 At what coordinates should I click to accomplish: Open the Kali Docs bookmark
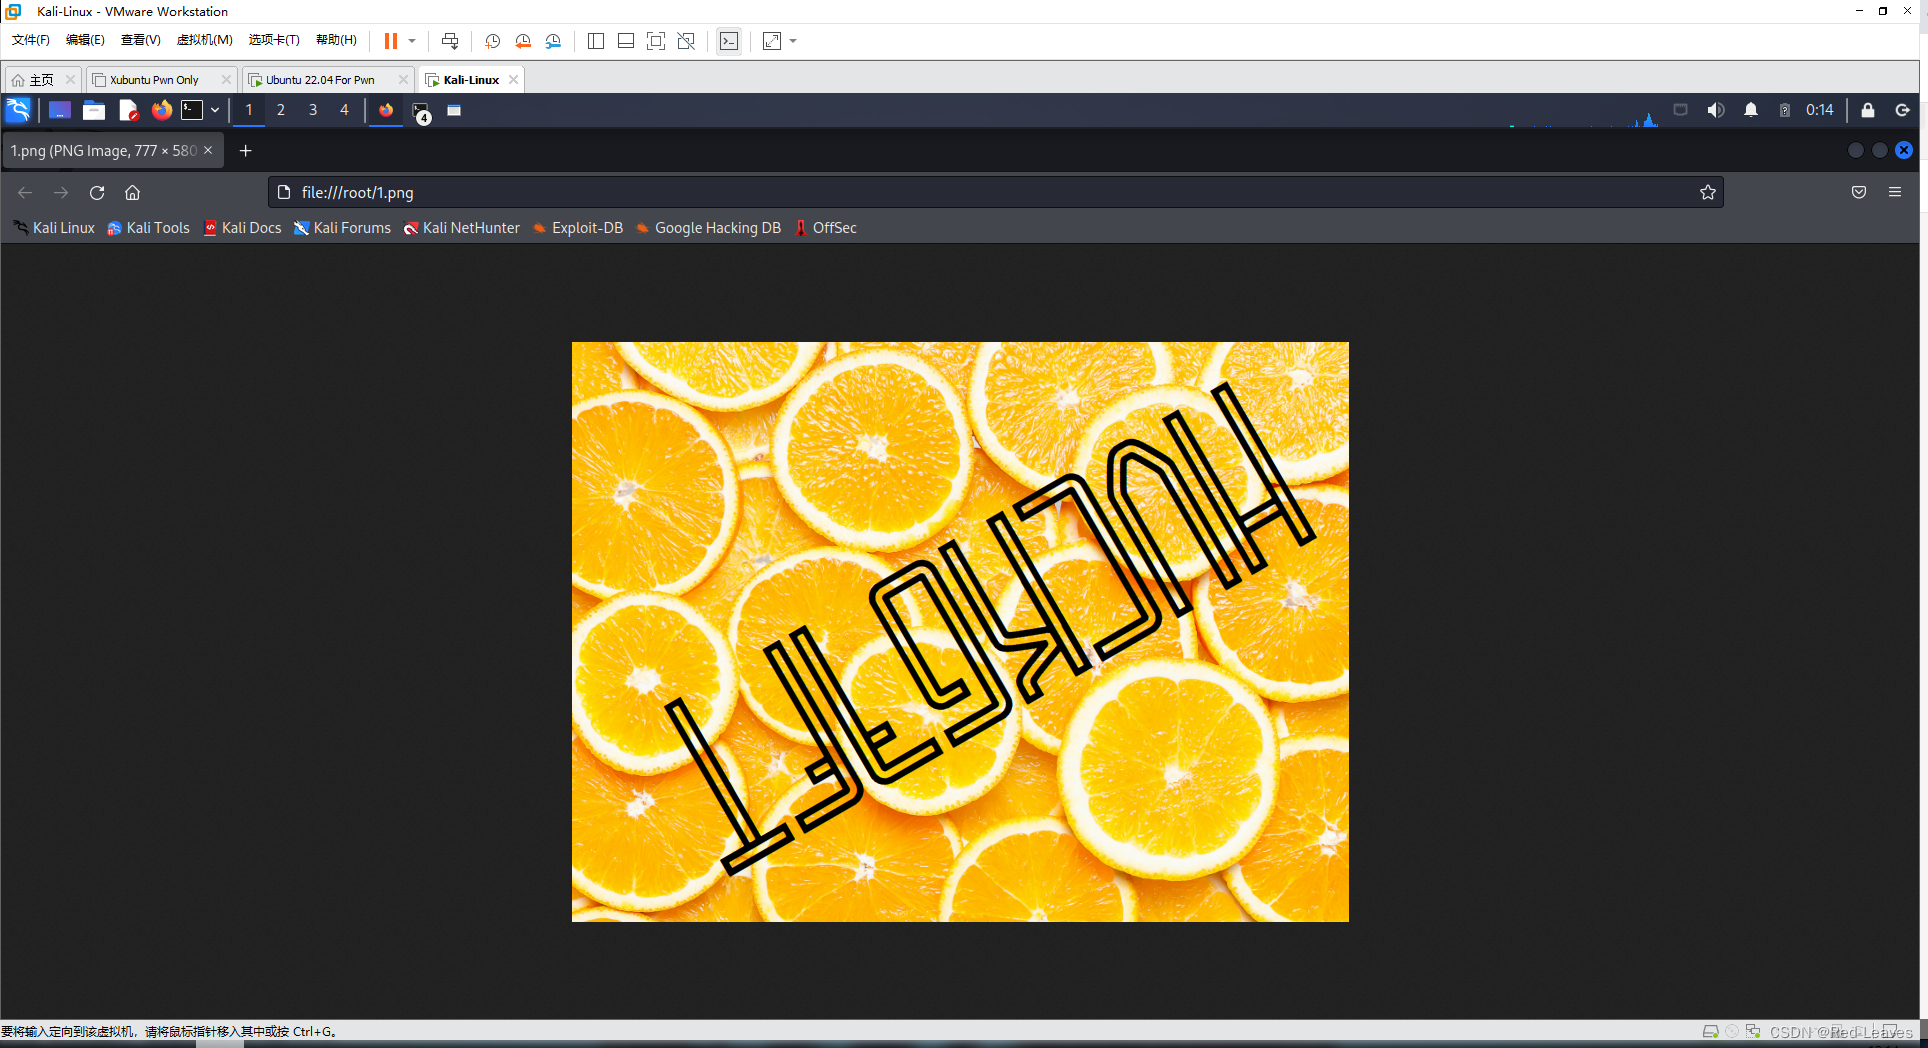(x=242, y=228)
